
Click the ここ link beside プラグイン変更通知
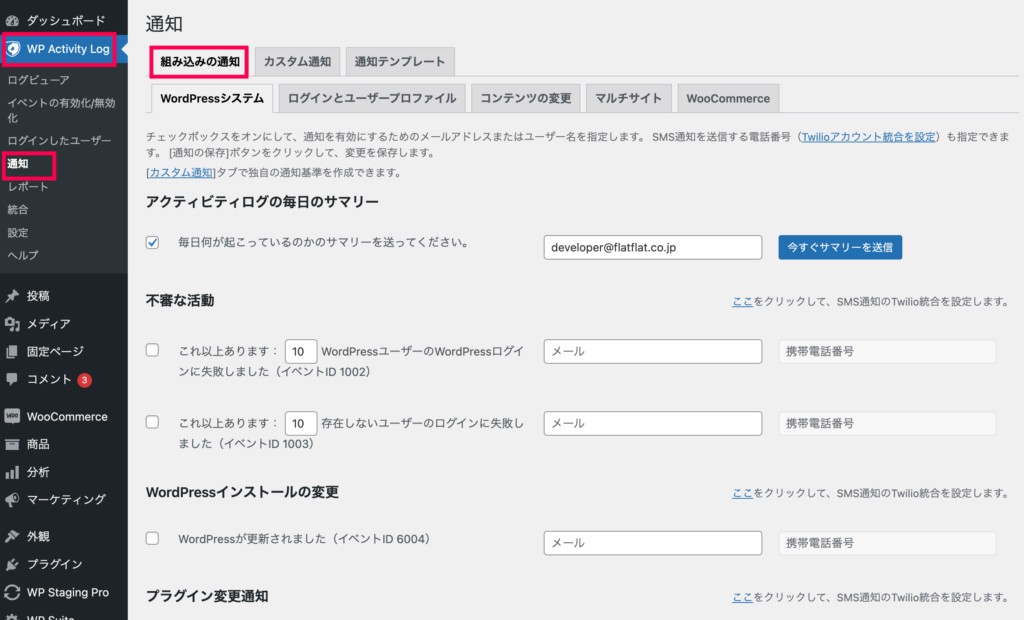(743, 596)
